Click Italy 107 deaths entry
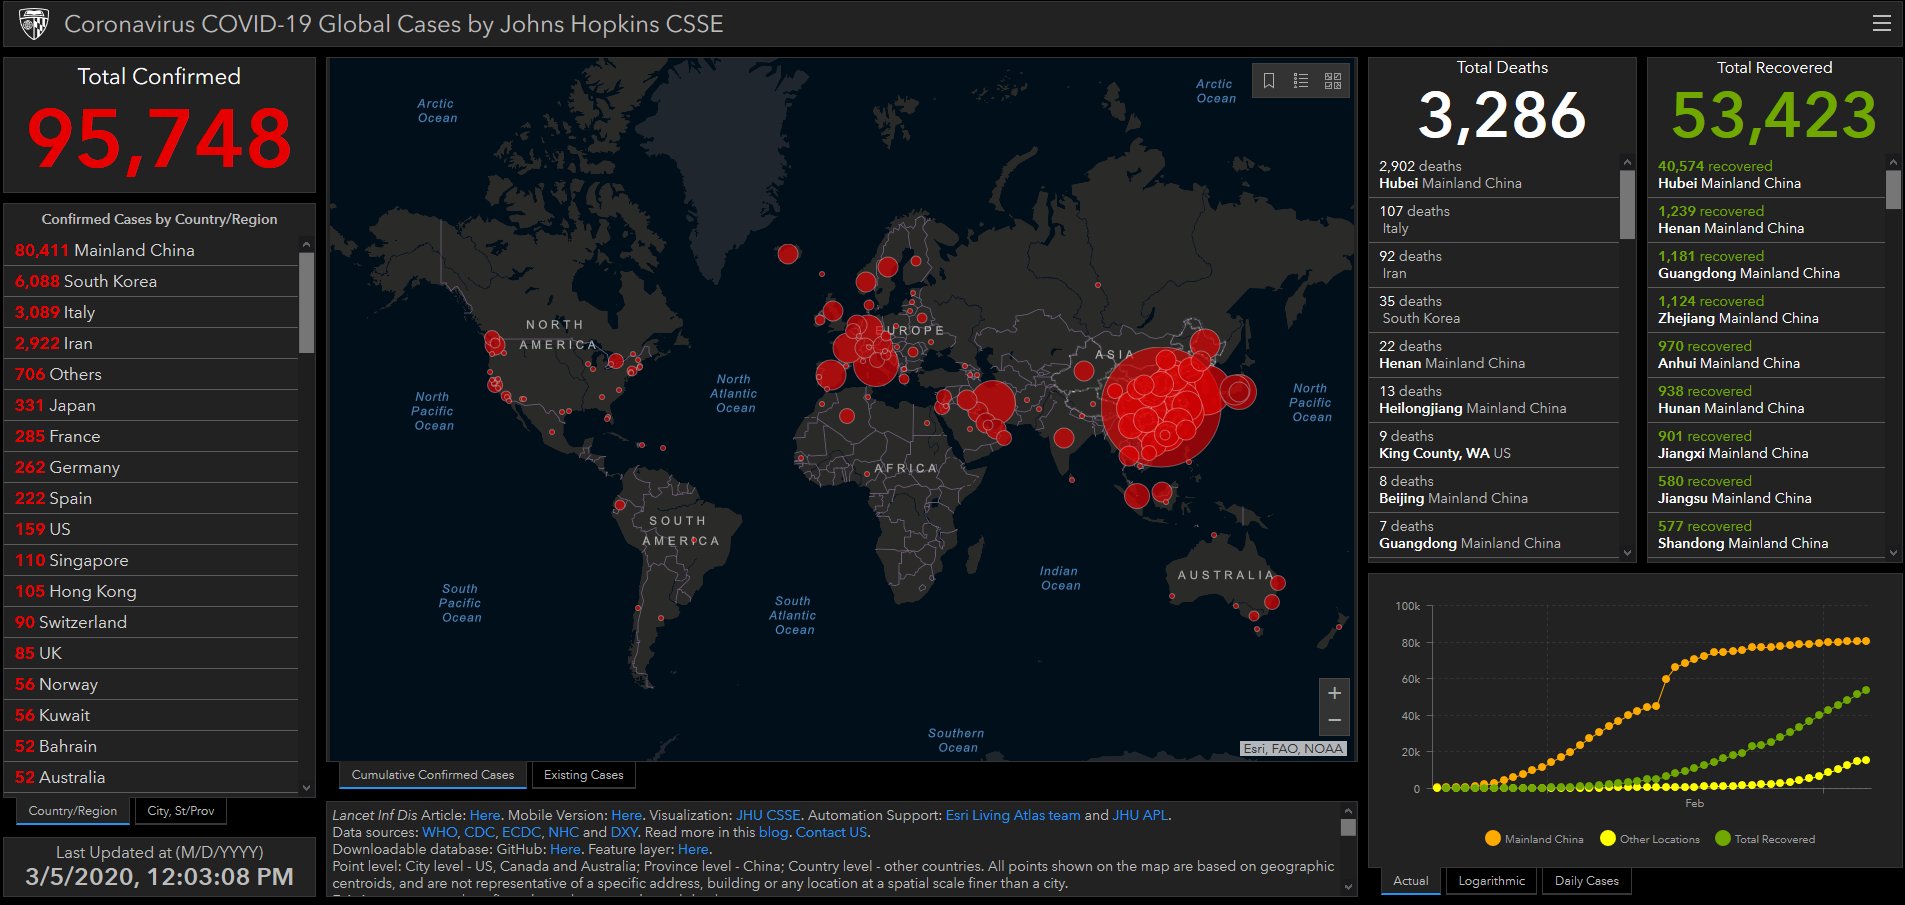Image resolution: width=1905 pixels, height=905 pixels. pos(1494,220)
